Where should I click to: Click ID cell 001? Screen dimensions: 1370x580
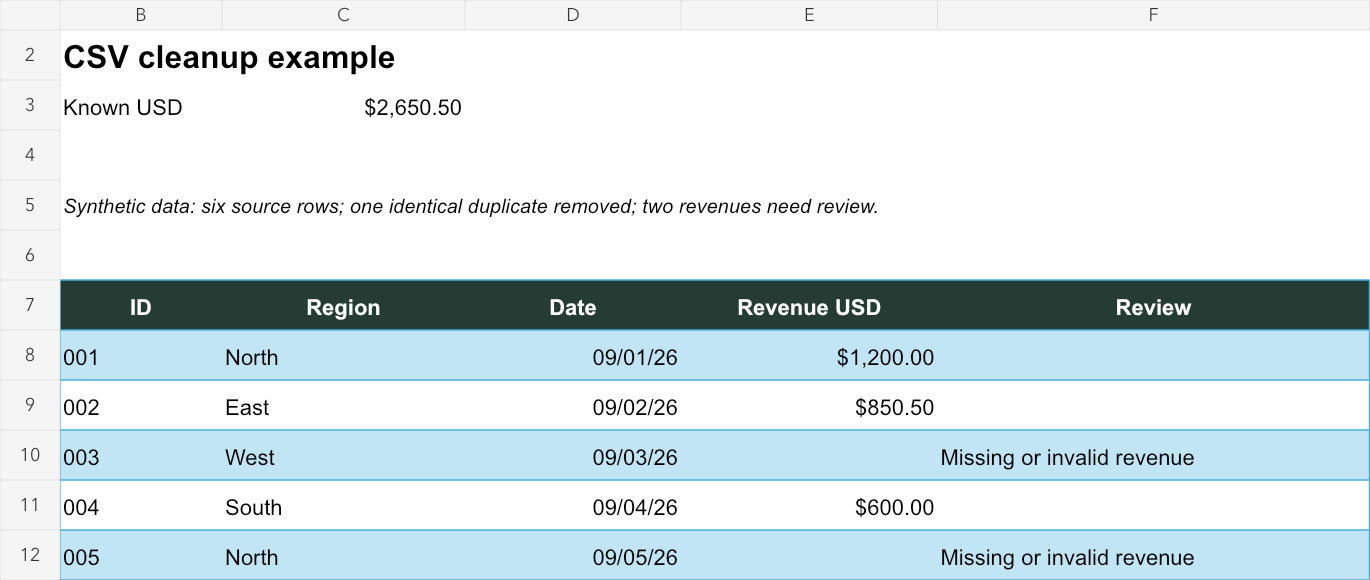(141, 355)
